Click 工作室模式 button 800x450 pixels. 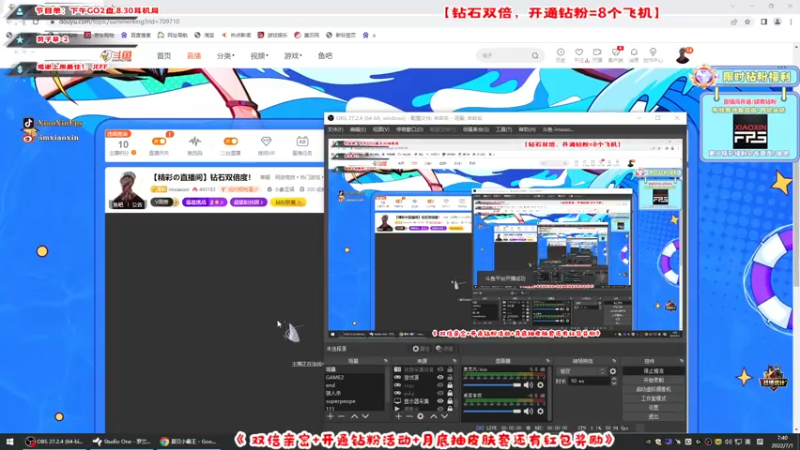pos(654,398)
